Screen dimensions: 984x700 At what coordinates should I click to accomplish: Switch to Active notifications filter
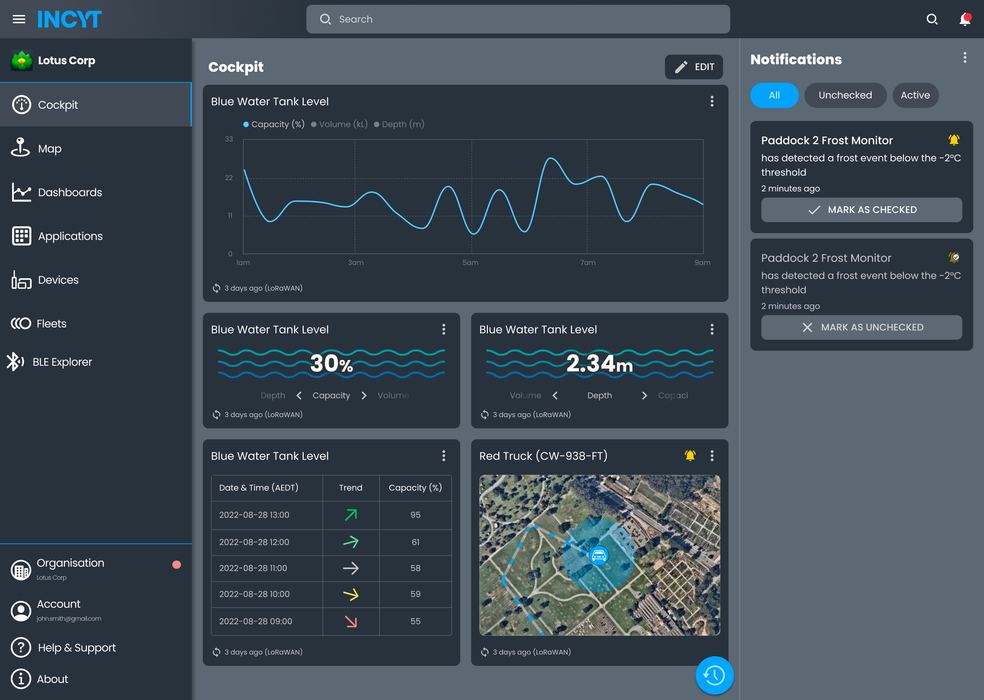pos(915,95)
